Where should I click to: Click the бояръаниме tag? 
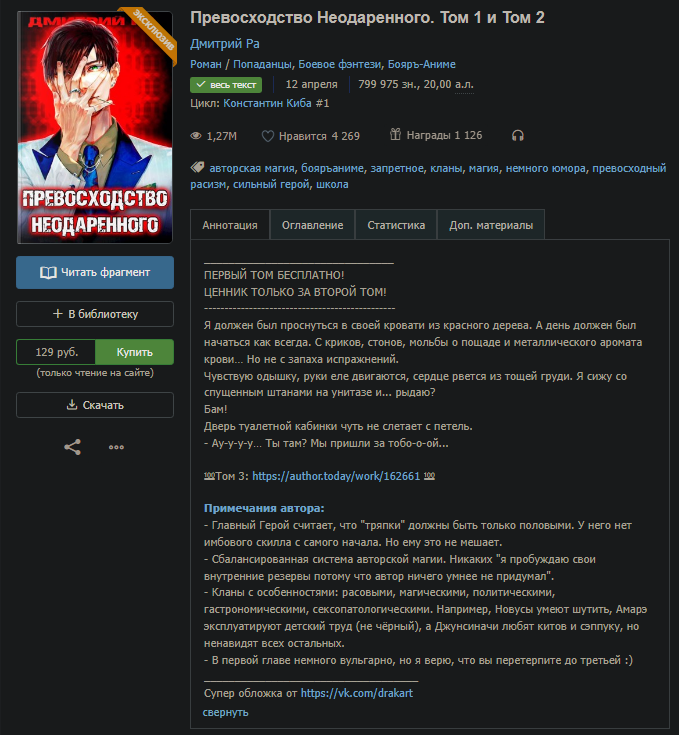point(332,168)
